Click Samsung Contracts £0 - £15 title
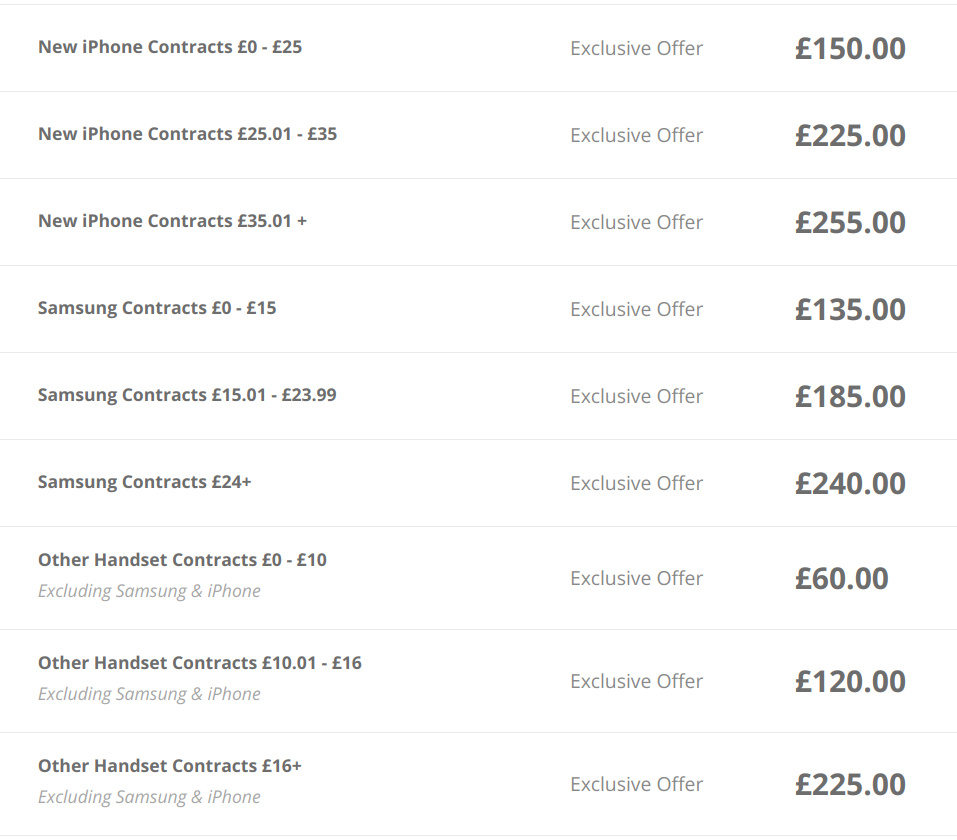 [x=157, y=308]
